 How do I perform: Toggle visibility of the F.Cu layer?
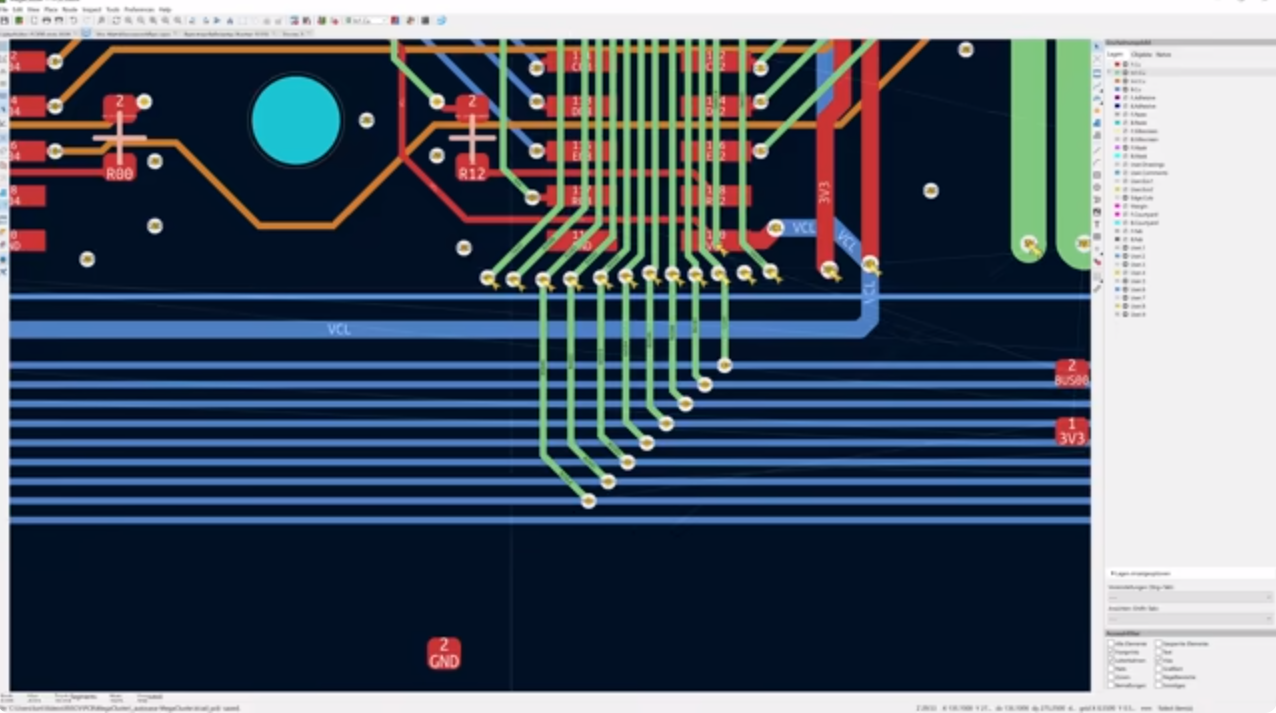(x=1125, y=64)
